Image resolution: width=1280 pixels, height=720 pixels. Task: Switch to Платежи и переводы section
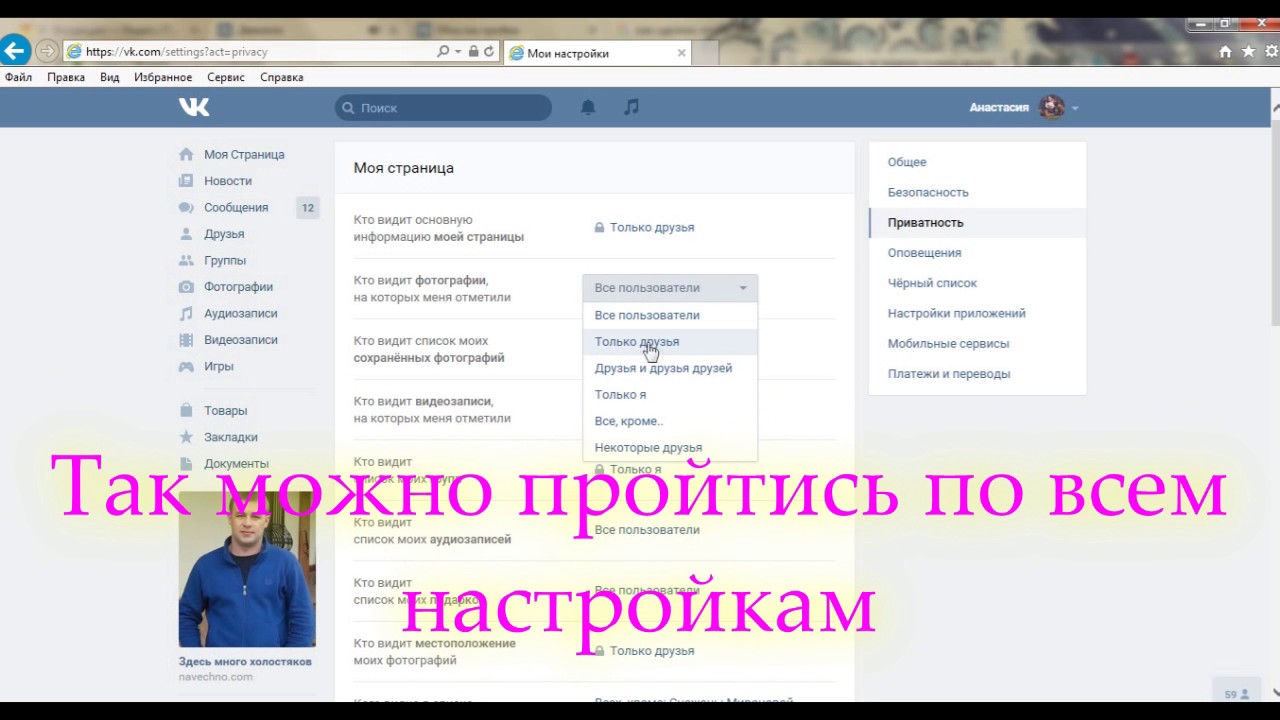point(977,374)
